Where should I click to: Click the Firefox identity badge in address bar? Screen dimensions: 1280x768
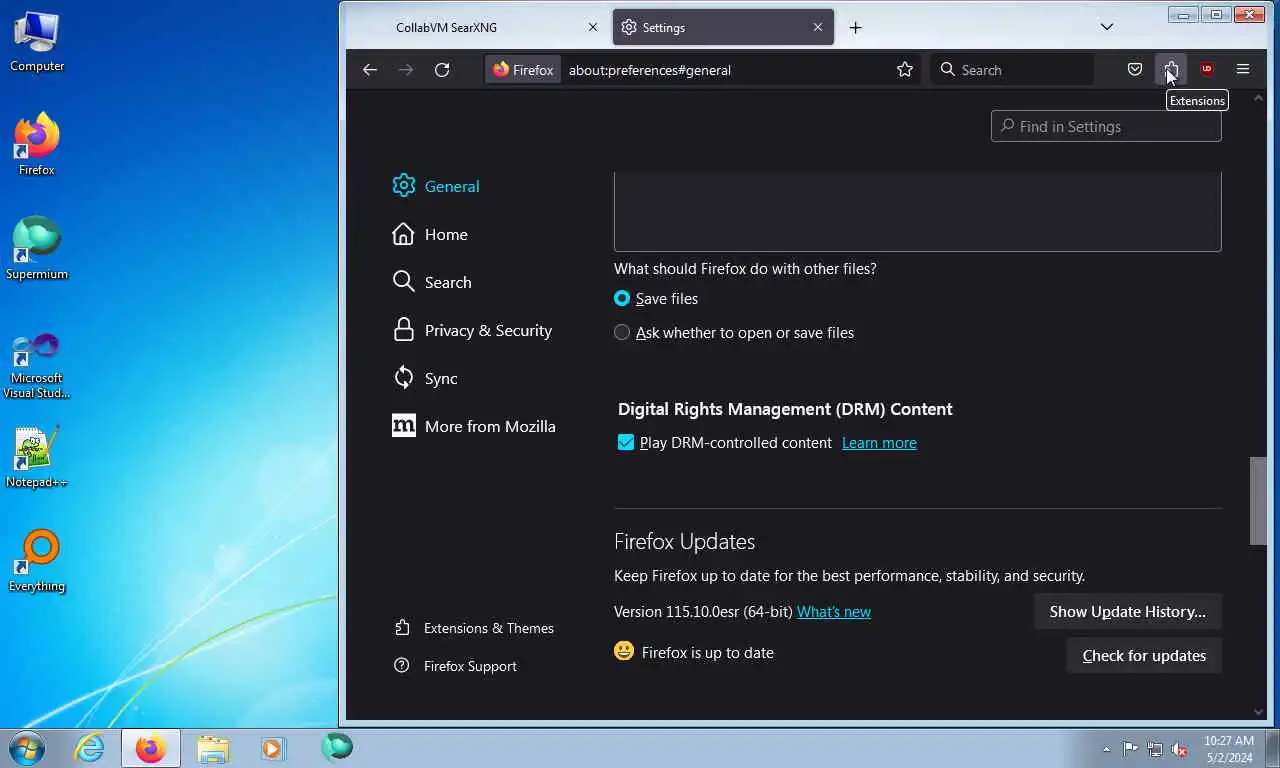523,70
